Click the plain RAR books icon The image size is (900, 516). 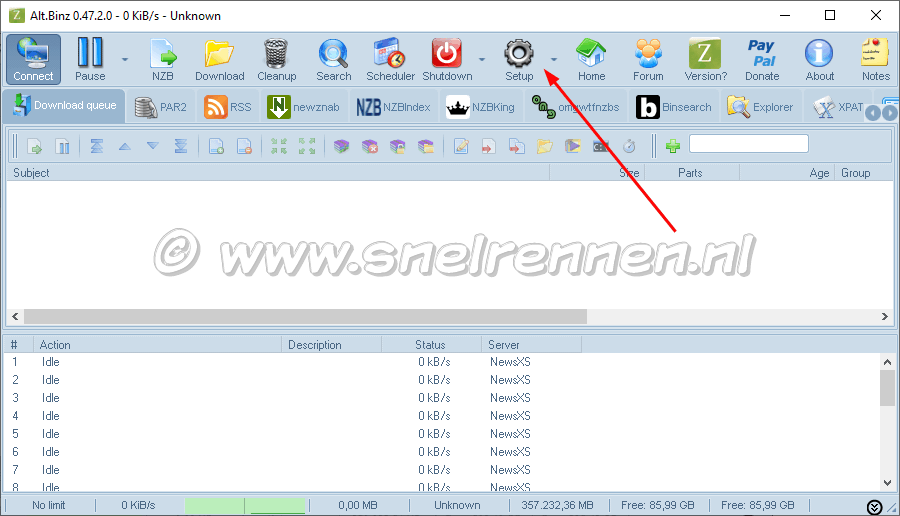pyautogui.click(x=342, y=146)
